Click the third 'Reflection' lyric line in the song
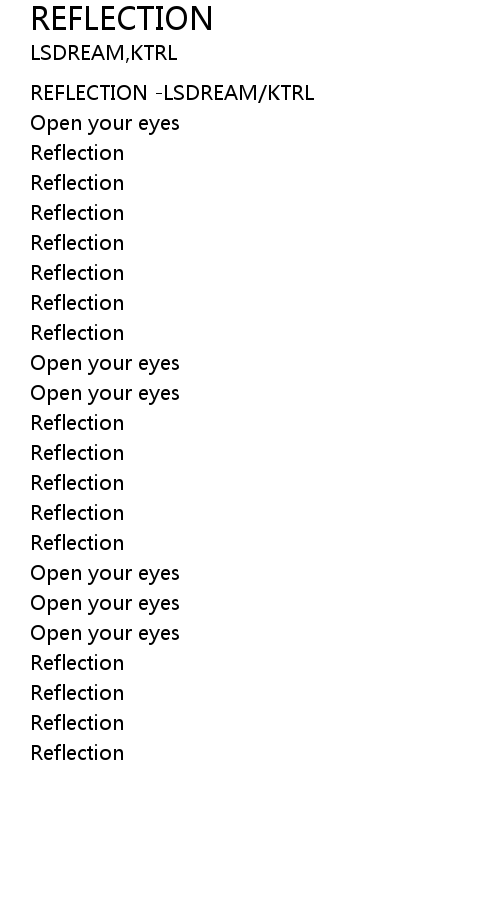The image size is (500, 910). point(77,213)
